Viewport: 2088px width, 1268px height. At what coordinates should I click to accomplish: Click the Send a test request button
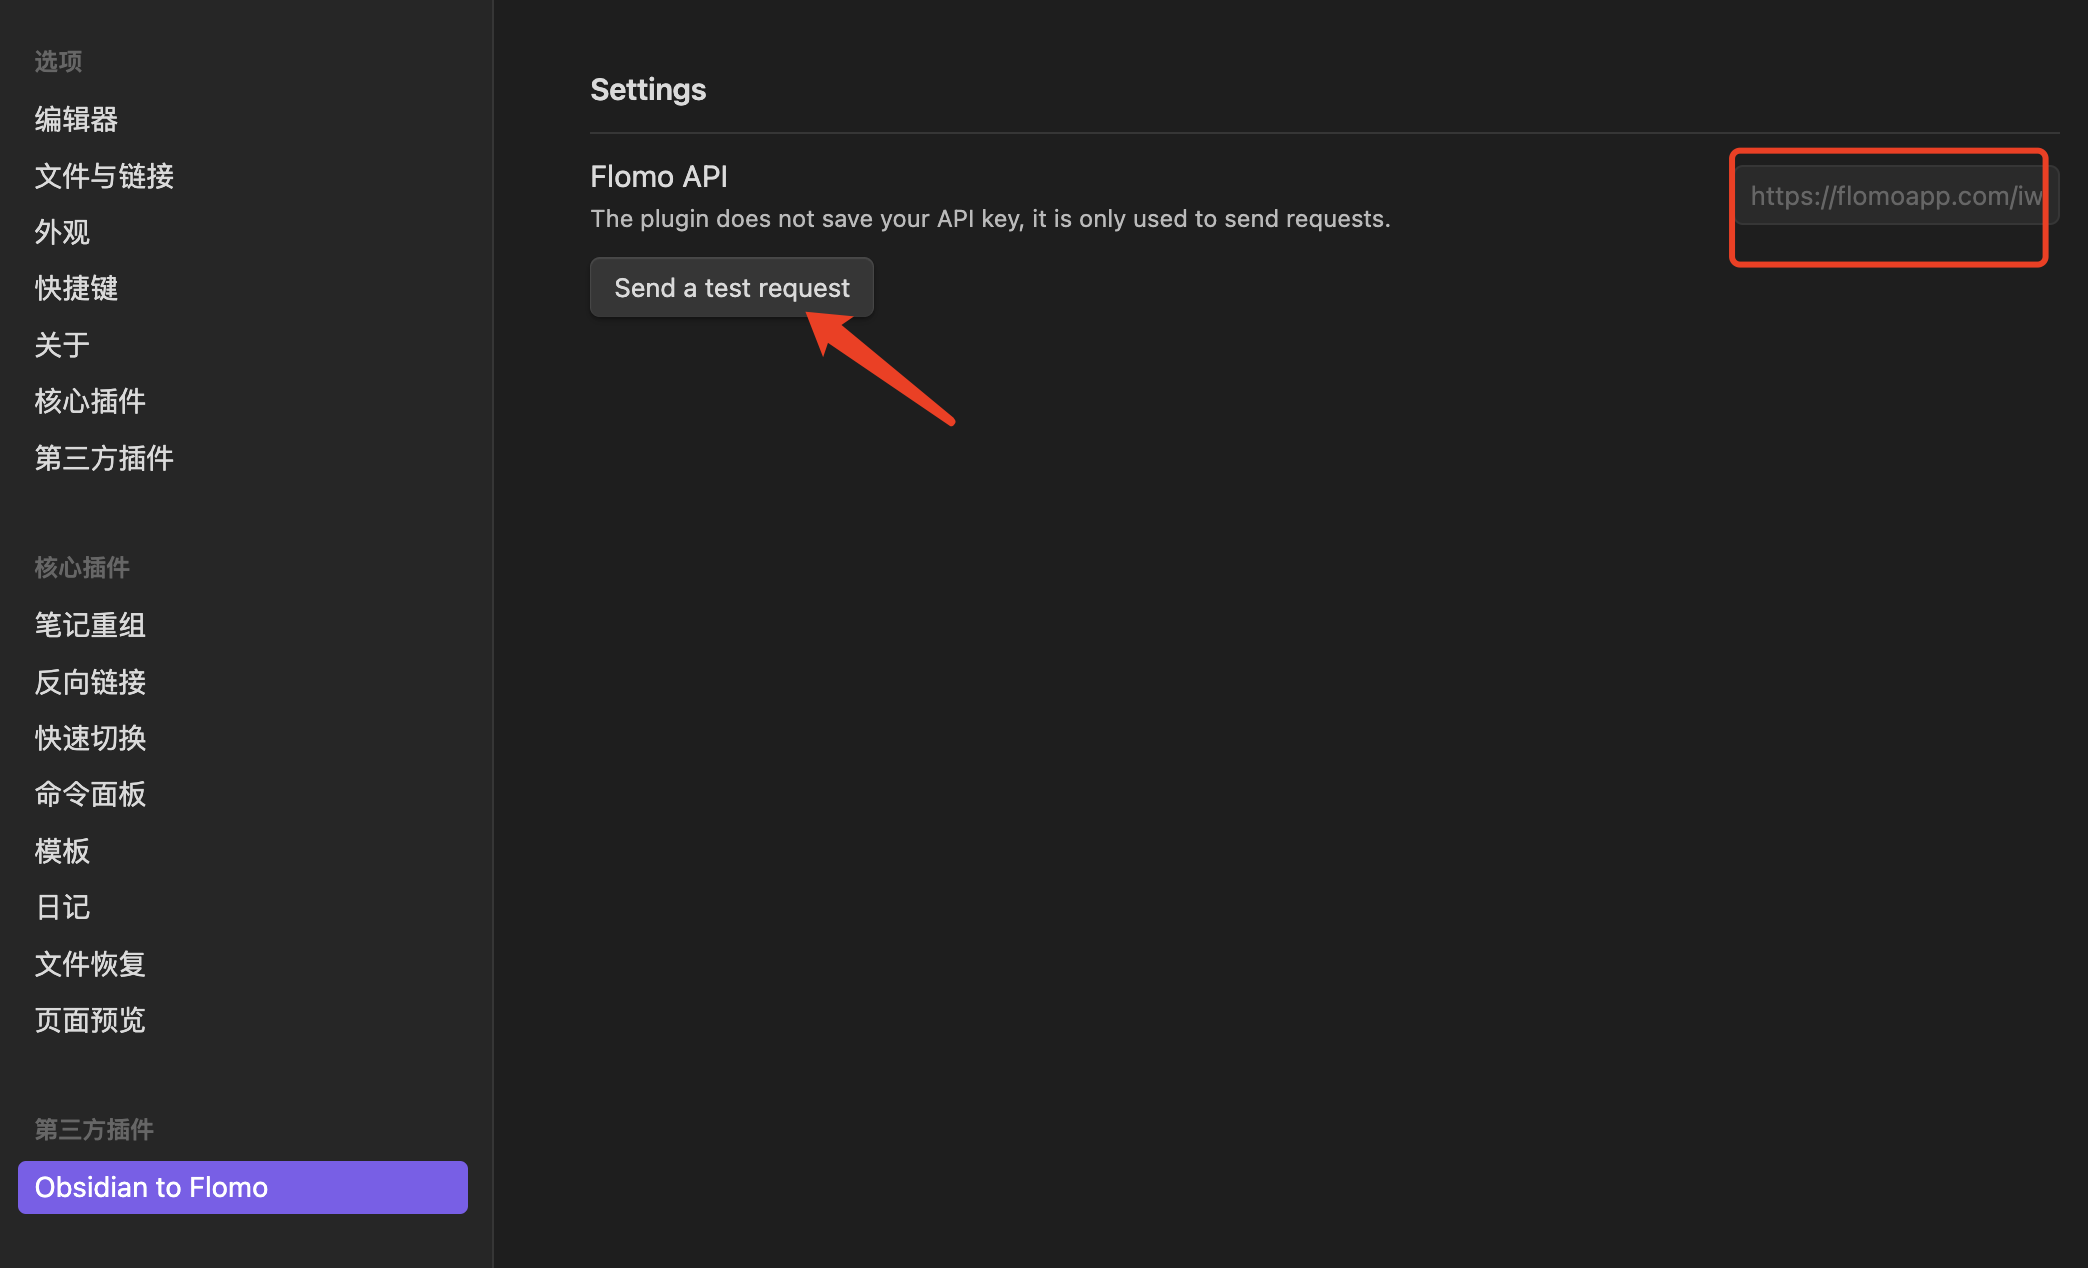731,288
